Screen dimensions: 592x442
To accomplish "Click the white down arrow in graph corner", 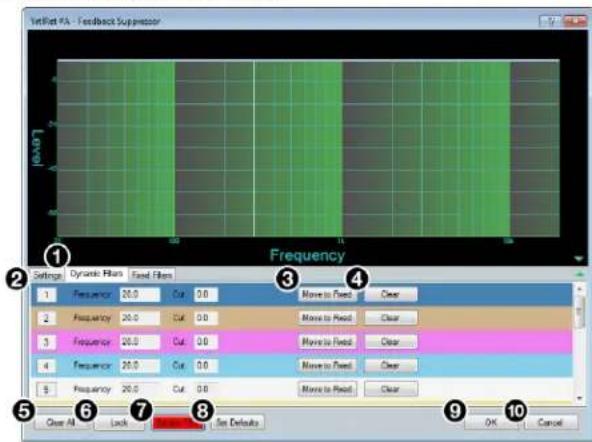I will (x=579, y=259).
